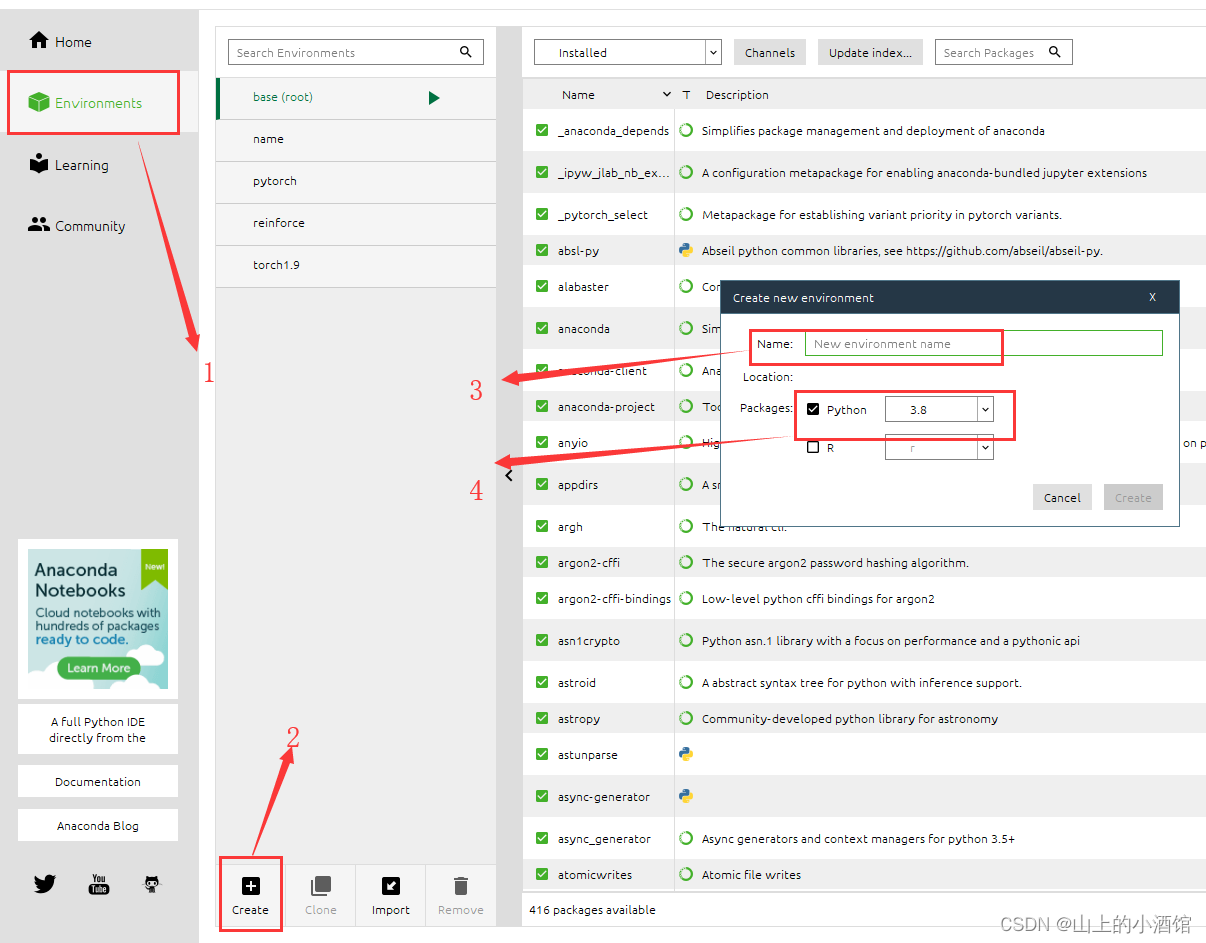Click the Channels button
1206x943 pixels.
(770, 52)
